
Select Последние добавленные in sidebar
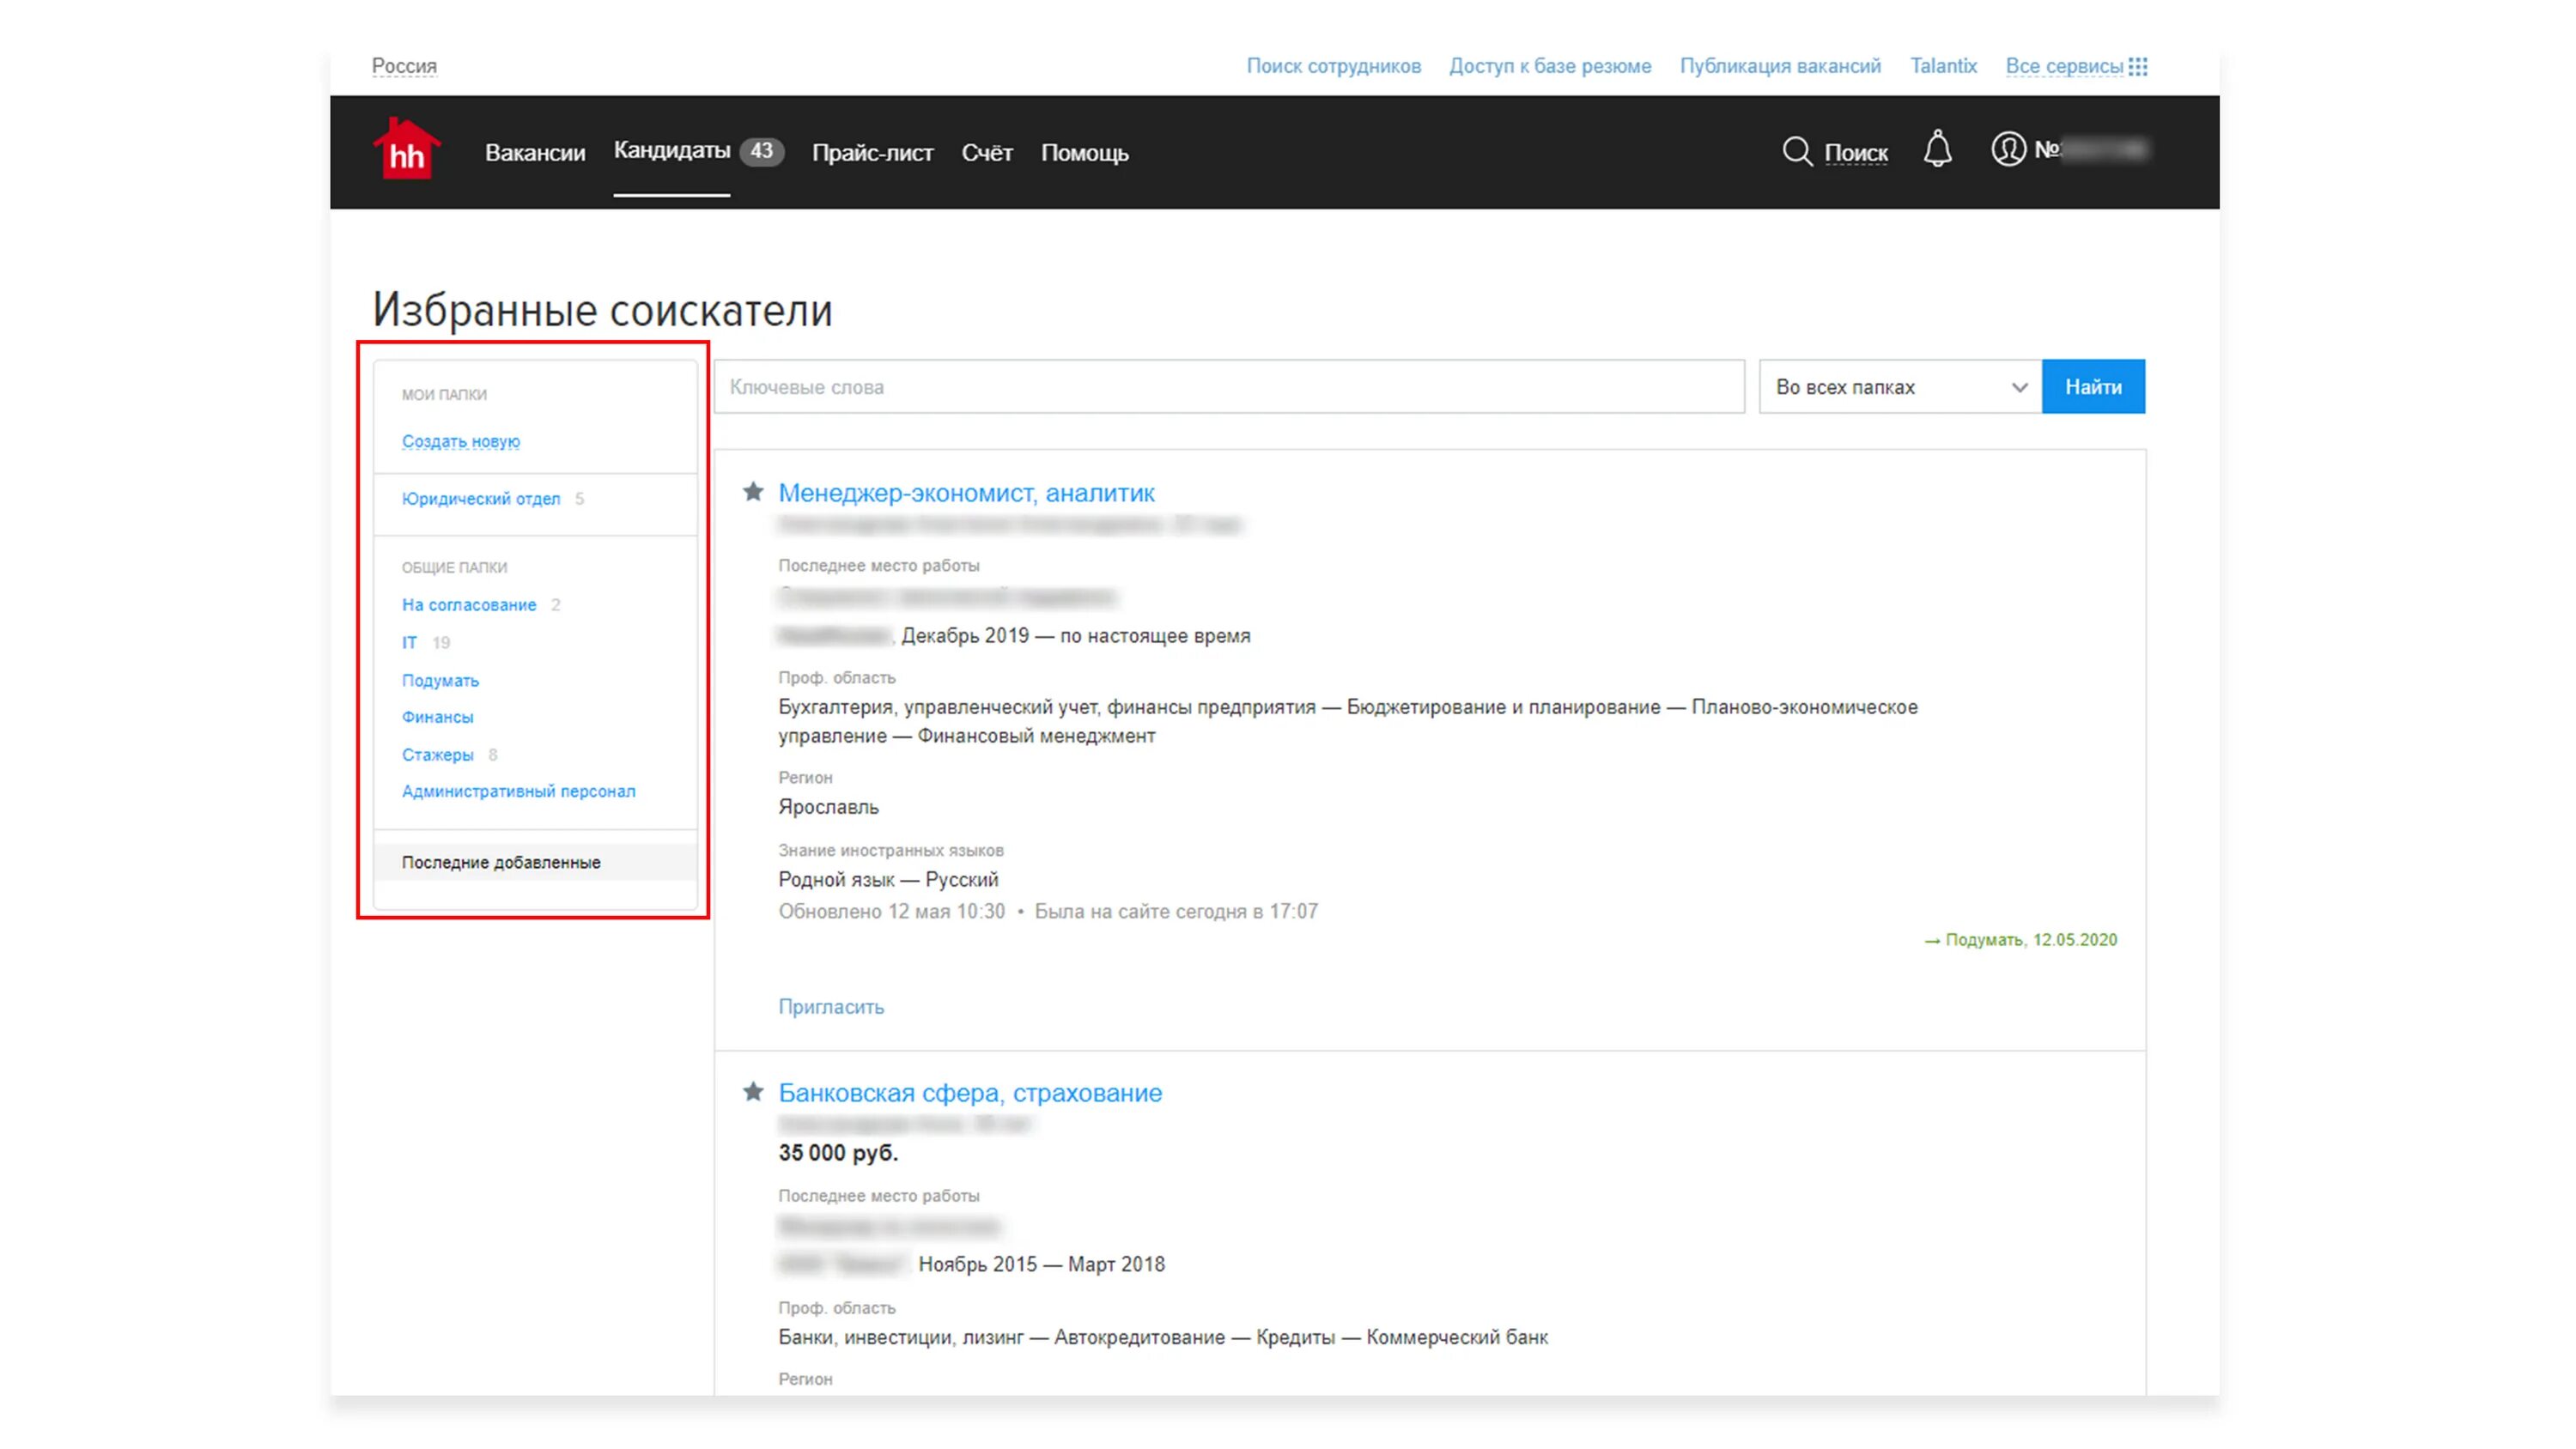(x=535, y=862)
